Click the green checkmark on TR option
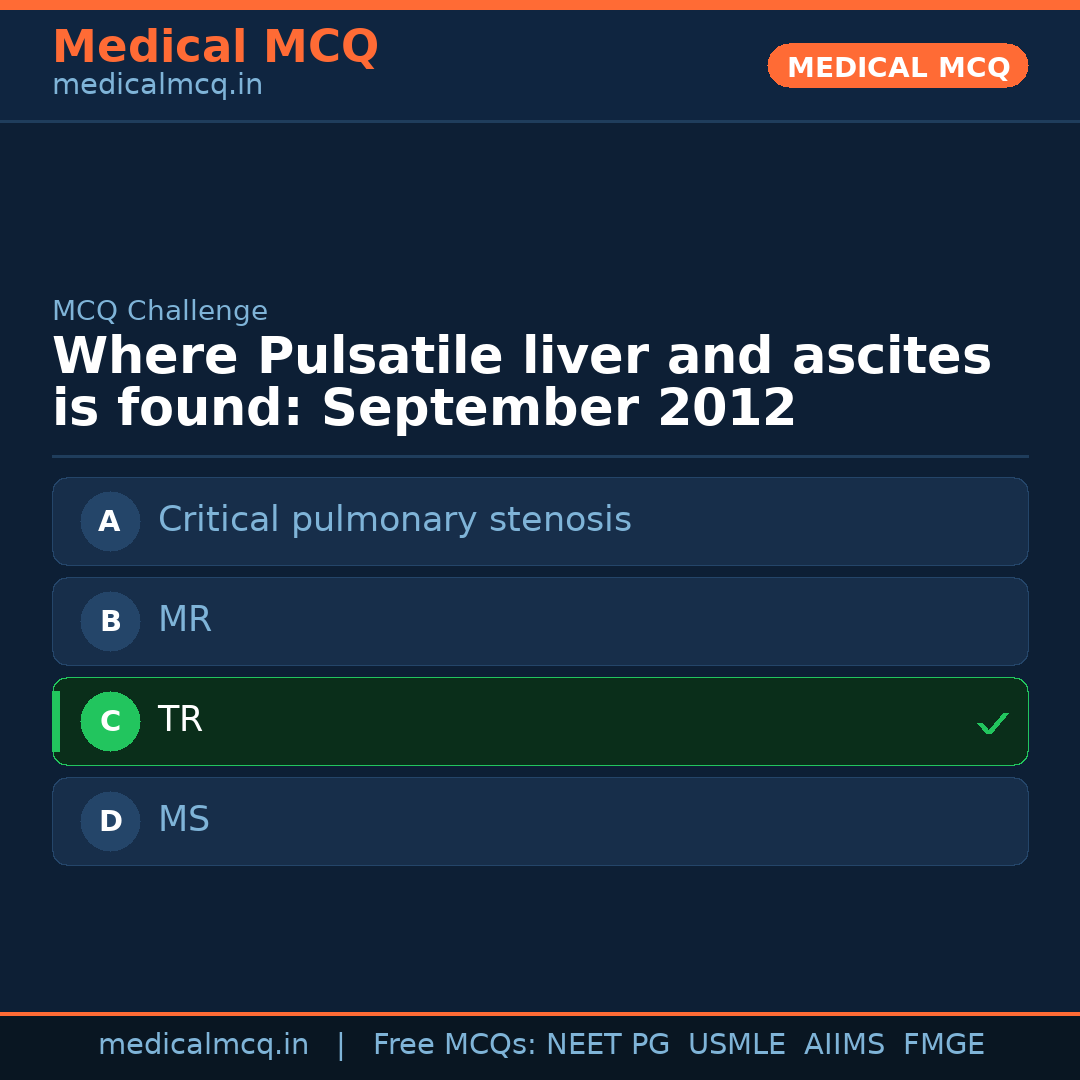 tap(992, 723)
